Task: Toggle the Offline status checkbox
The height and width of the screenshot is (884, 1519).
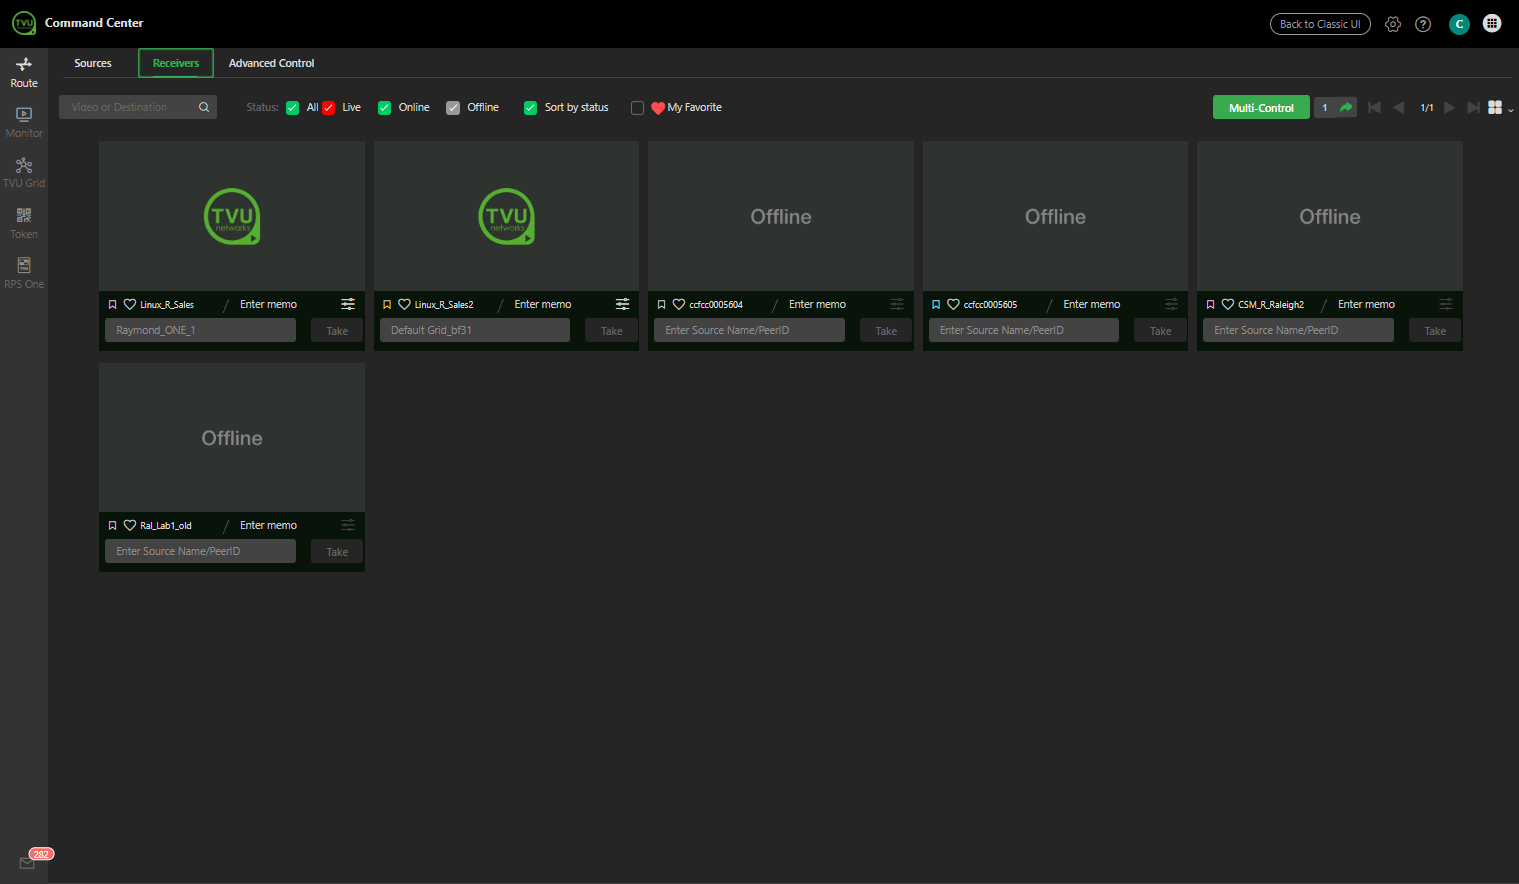Action: point(453,108)
